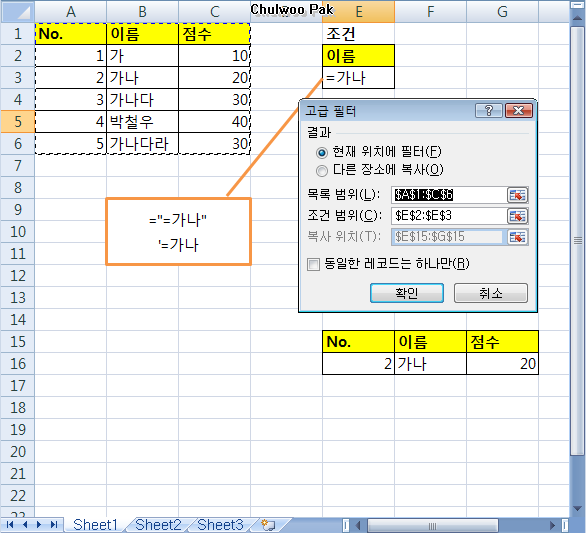
Task: Click cell B2 containing 가
Action: point(142,56)
